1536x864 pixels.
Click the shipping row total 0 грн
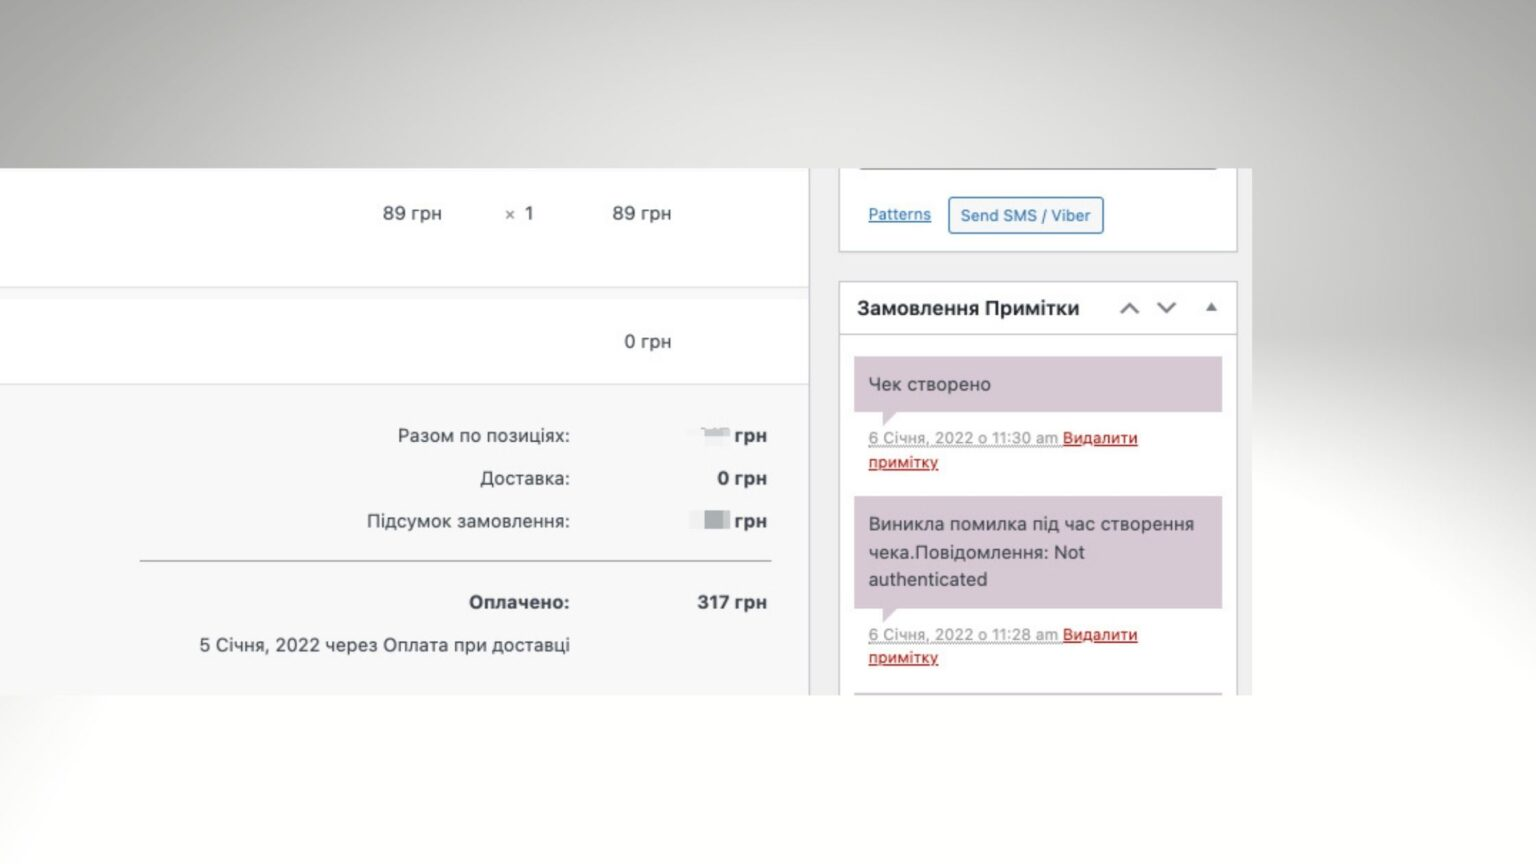tap(648, 341)
